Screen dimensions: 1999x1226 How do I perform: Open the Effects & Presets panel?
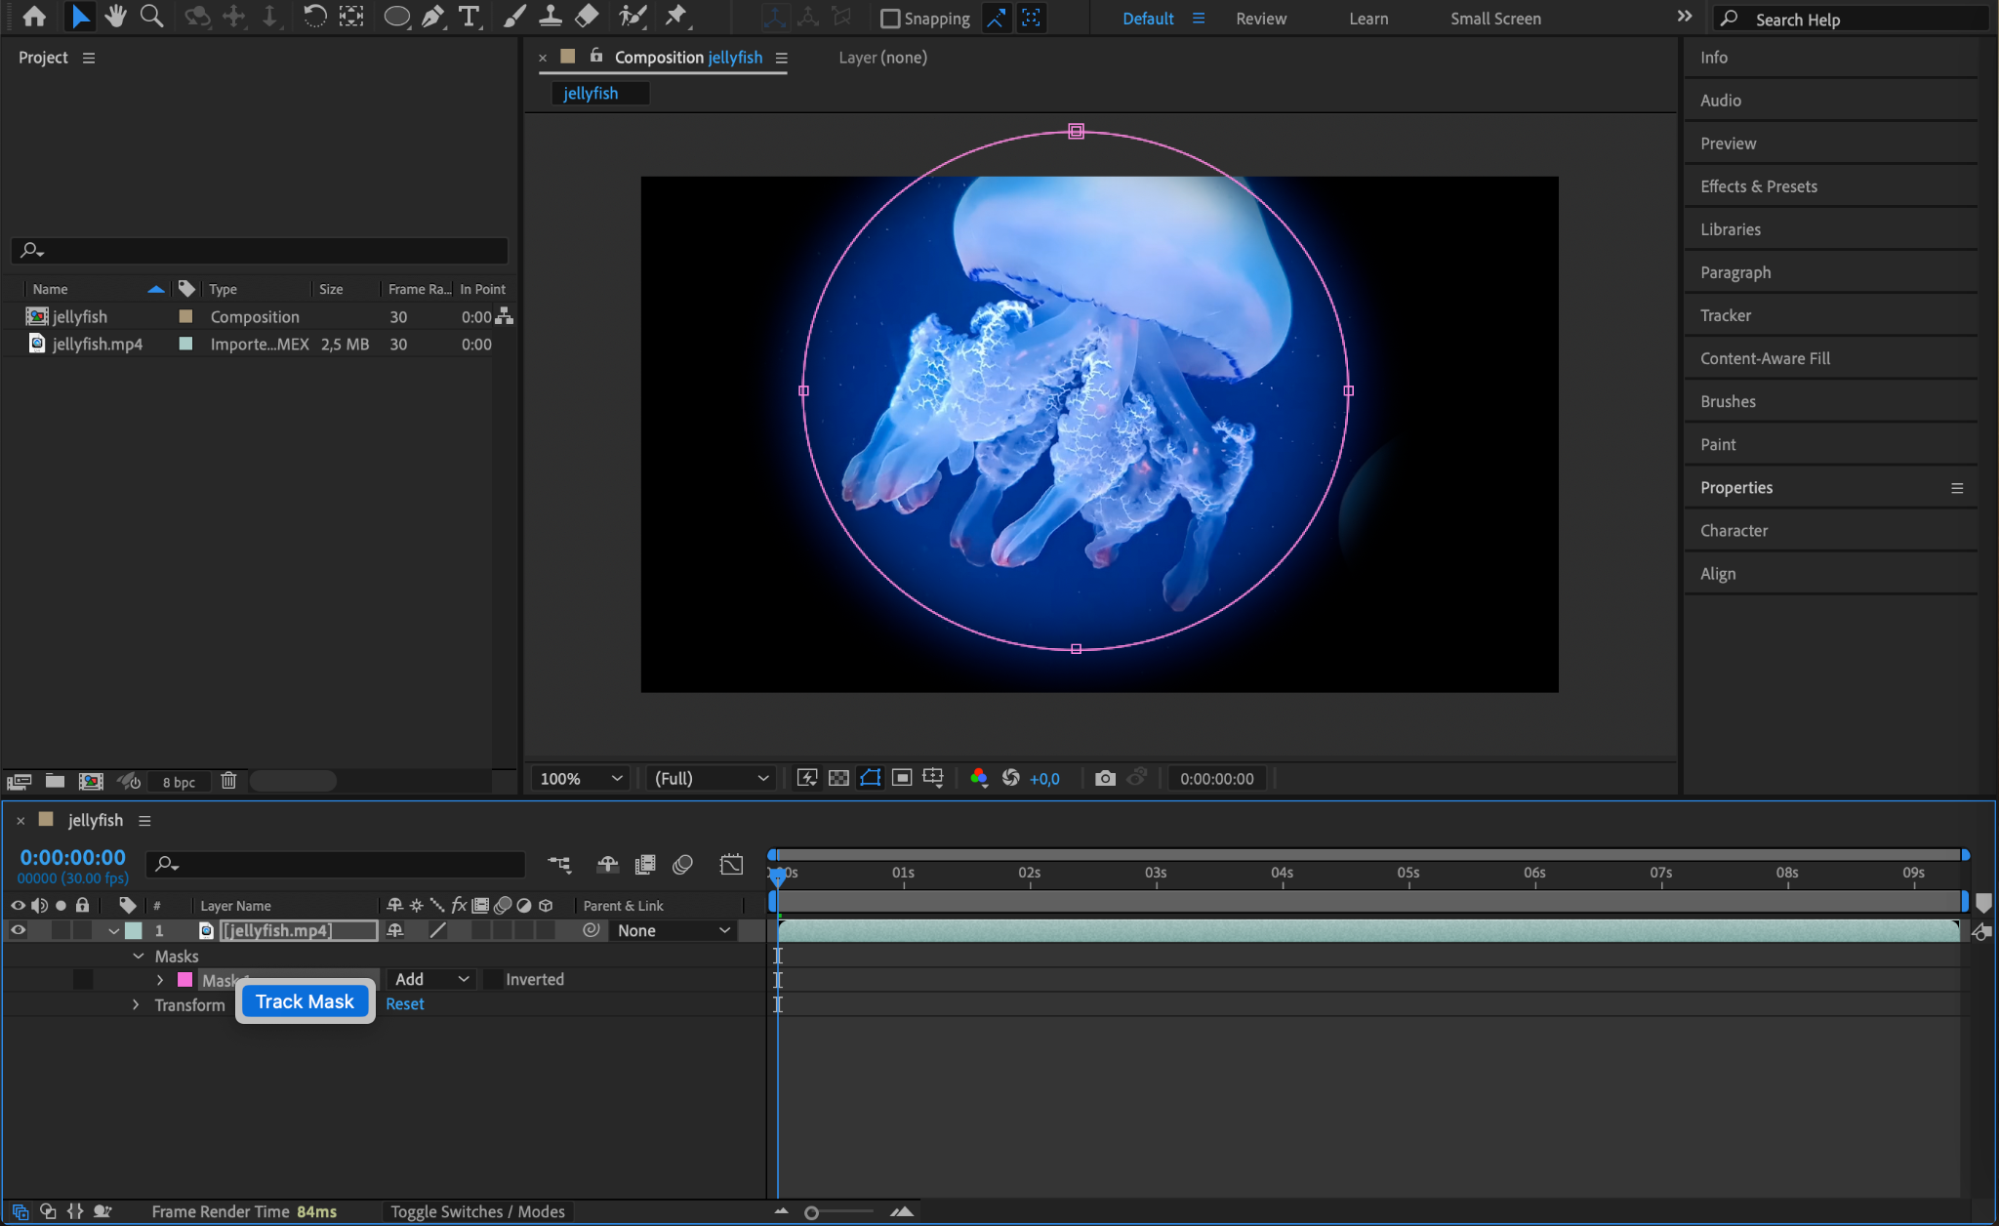coord(1758,186)
